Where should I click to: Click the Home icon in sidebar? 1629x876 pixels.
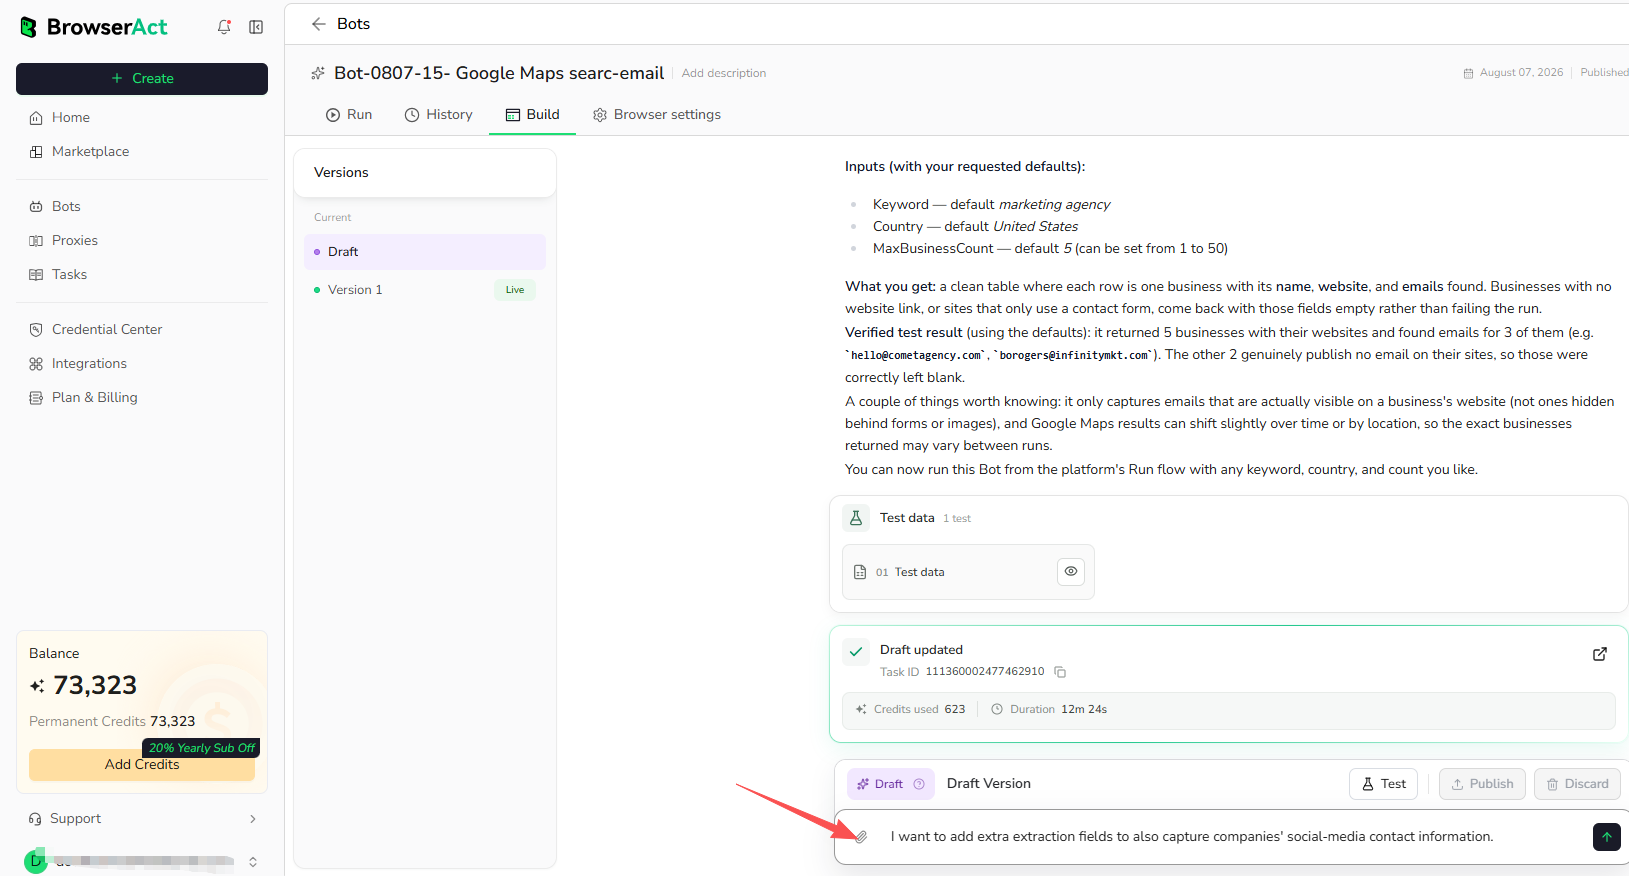point(36,118)
